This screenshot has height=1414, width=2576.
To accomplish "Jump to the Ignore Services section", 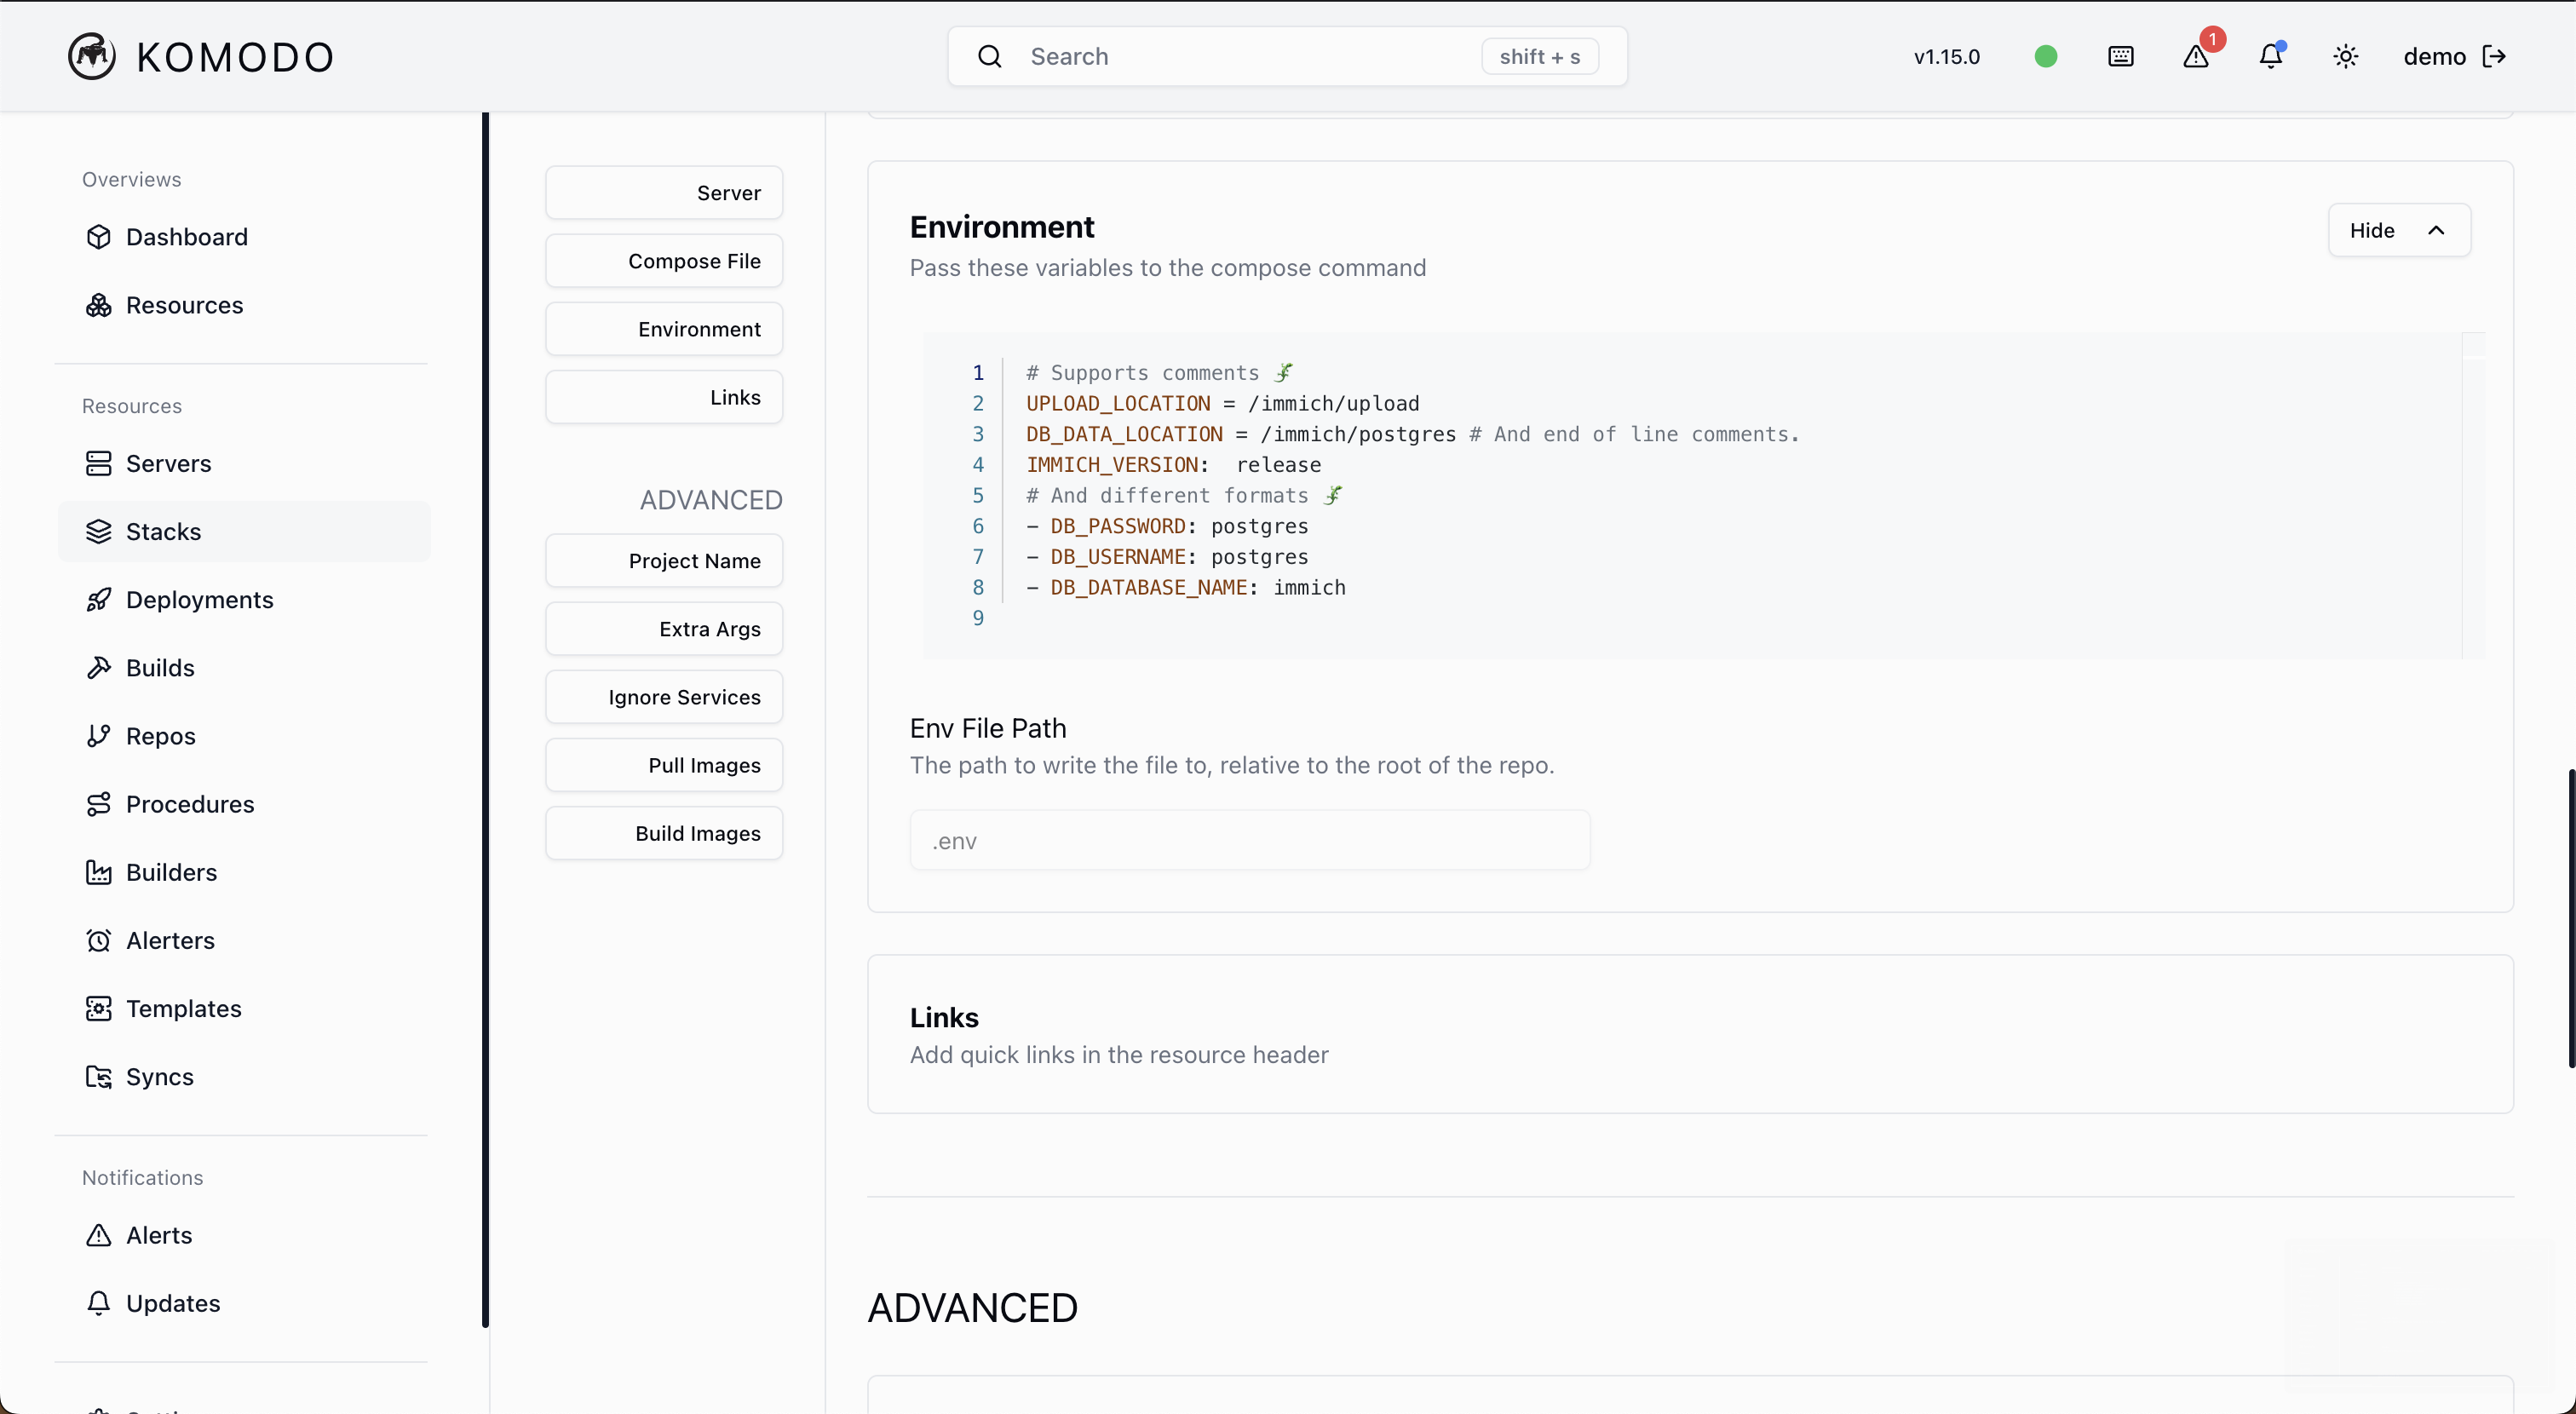I will tap(664, 697).
